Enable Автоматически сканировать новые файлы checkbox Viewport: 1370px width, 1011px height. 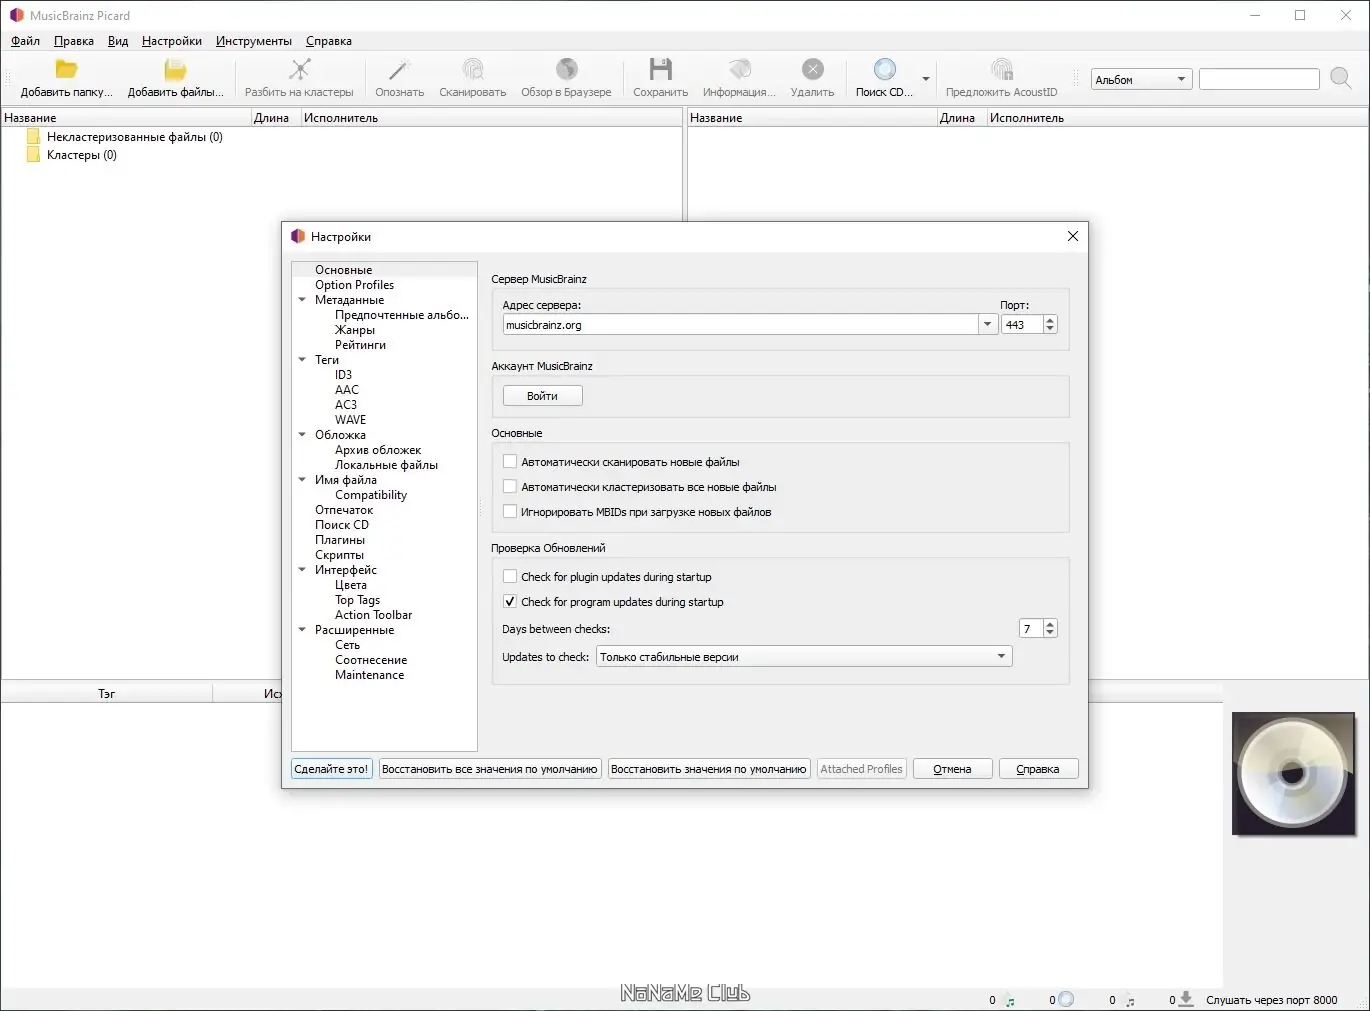[x=510, y=462]
